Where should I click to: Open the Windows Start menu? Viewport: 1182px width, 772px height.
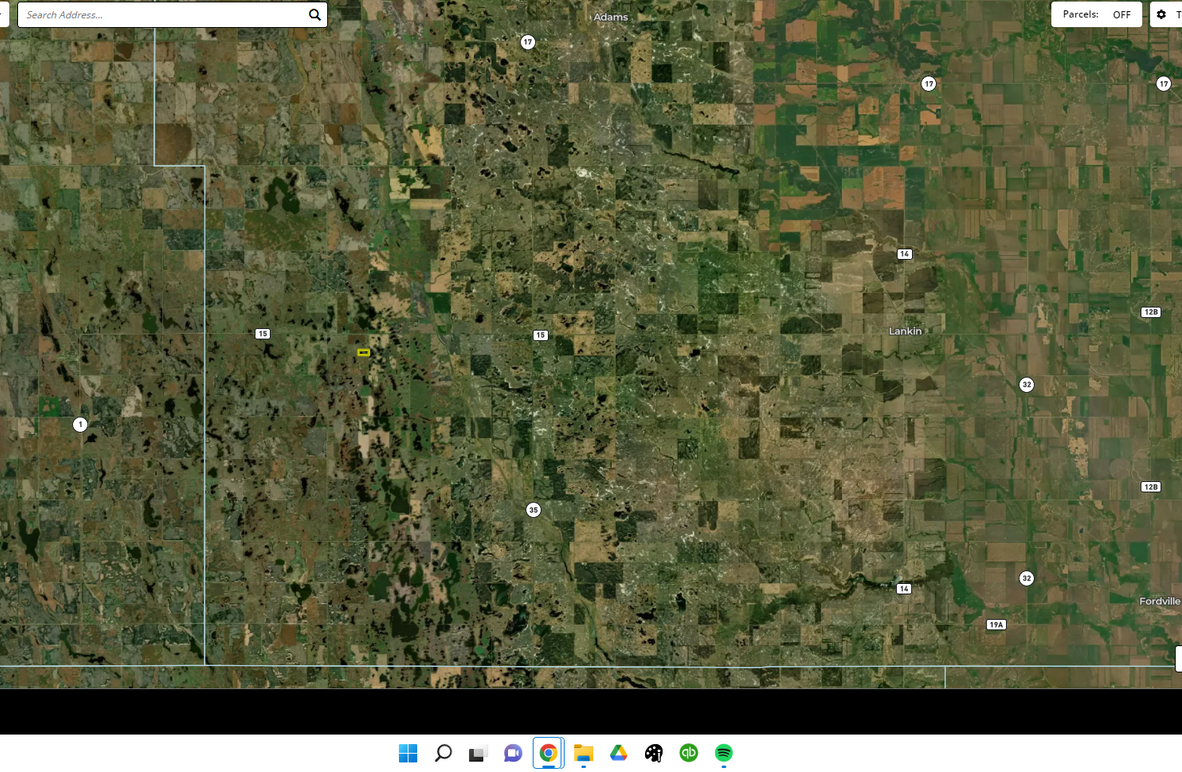tap(408, 753)
